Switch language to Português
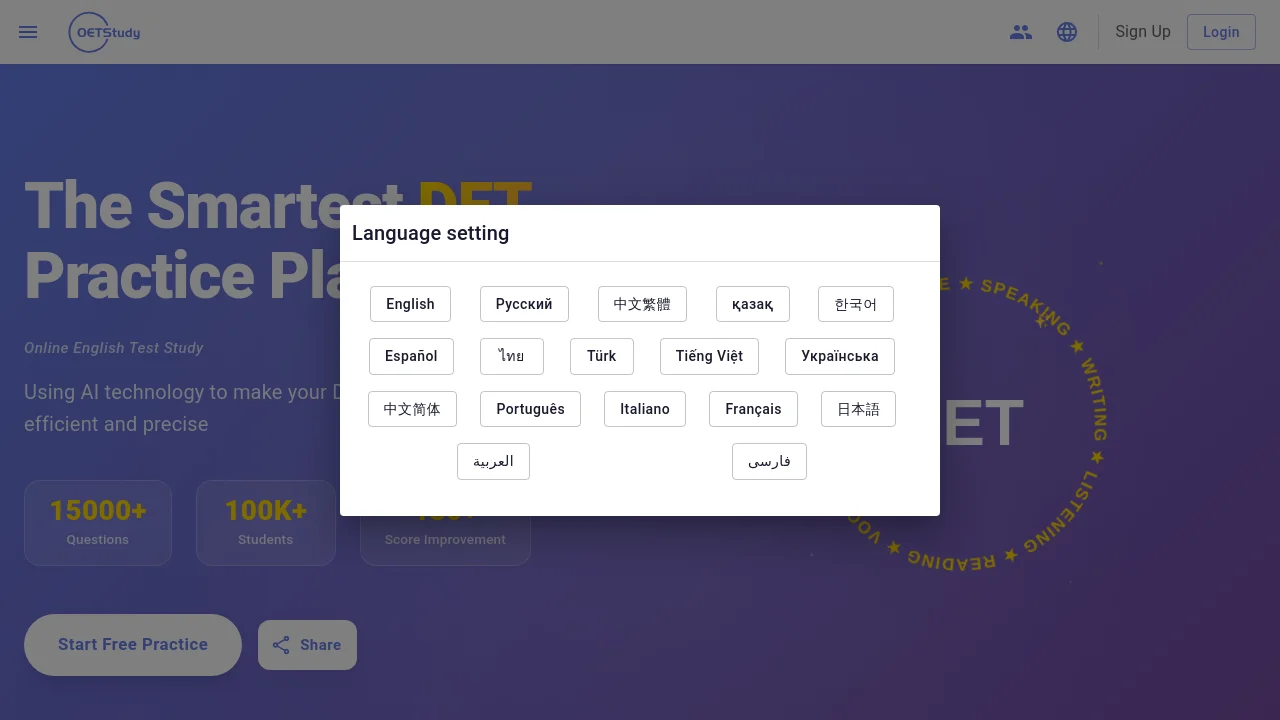1280x720 pixels. pyautogui.click(x=530, y=409)
